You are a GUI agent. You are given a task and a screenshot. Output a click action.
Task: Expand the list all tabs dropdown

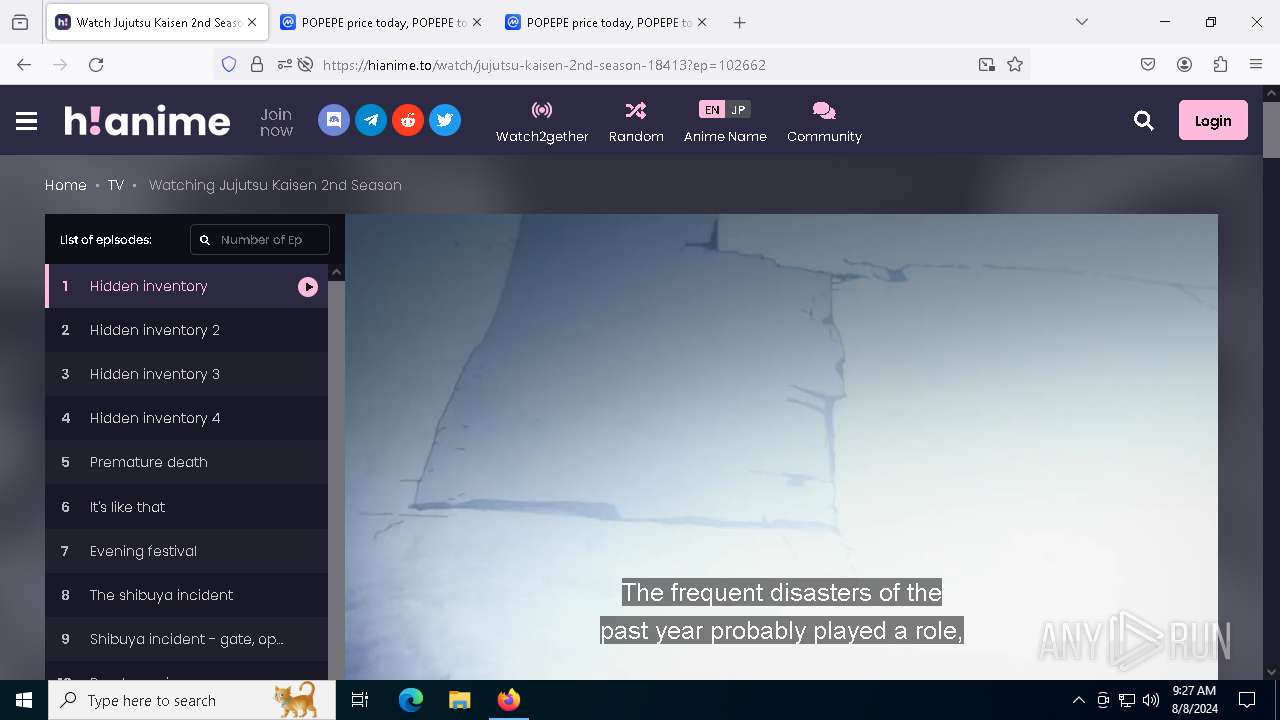coord(1081,22)
